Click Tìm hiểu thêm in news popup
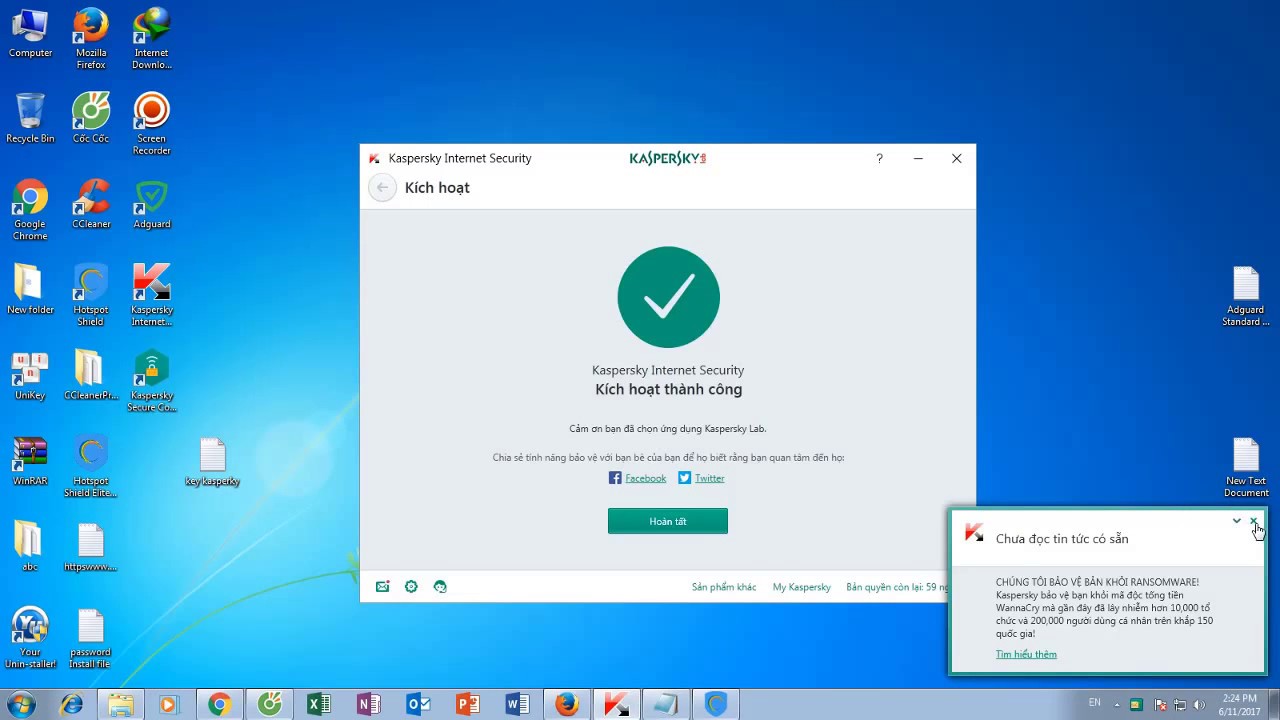Screen dimensions: 1280x720 (1026, 654)
